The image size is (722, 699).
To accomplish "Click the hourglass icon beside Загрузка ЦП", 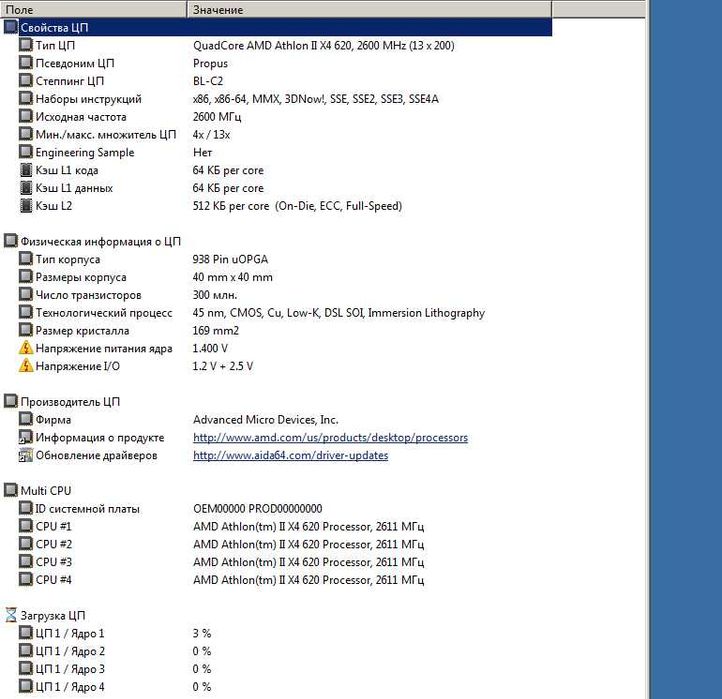I will tap(11, 615).
